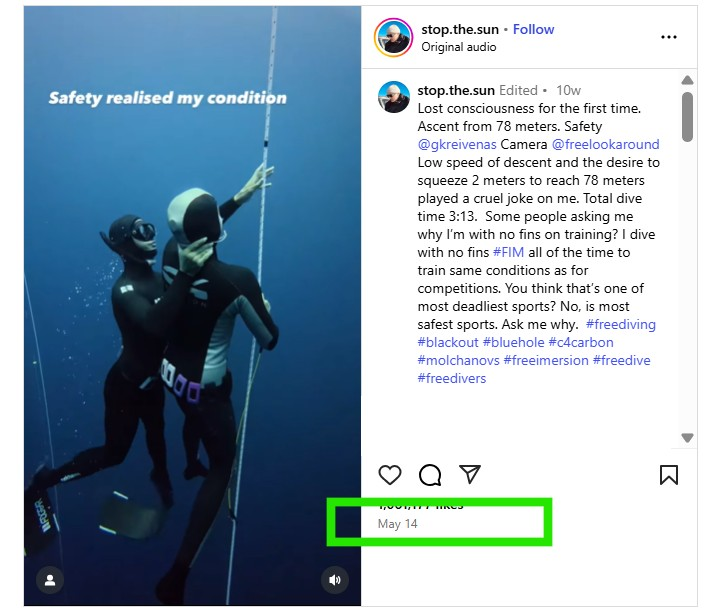Mute the video with speaker icon
728x615 pixels.
click(335, 579)
